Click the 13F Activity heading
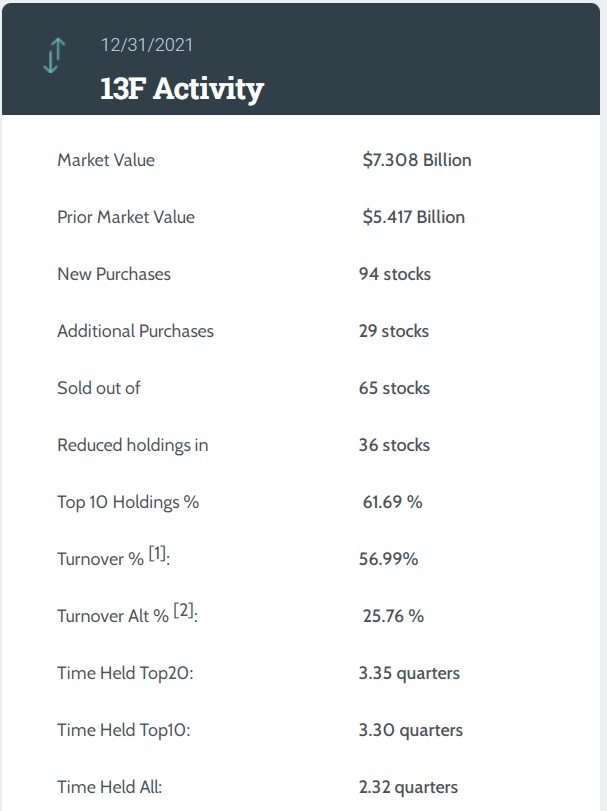 click(x=182, y=88)
